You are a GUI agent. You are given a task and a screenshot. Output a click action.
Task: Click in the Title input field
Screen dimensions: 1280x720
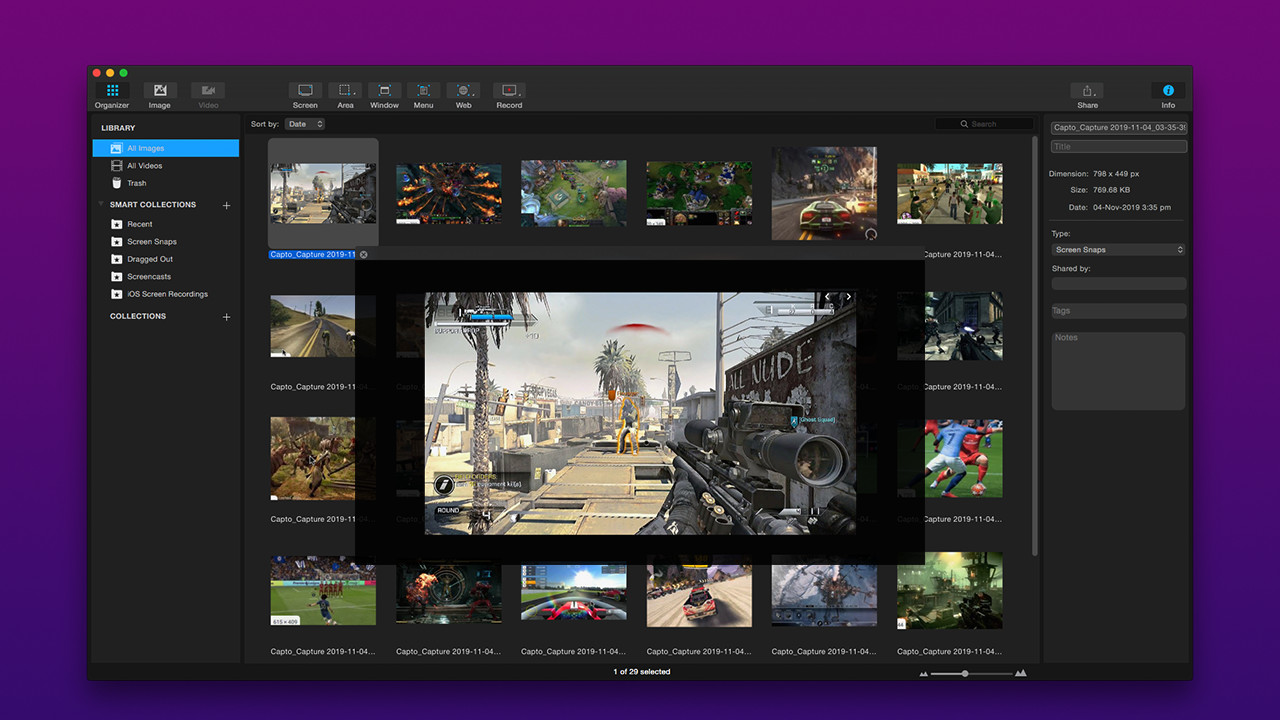pos(1118,146)
